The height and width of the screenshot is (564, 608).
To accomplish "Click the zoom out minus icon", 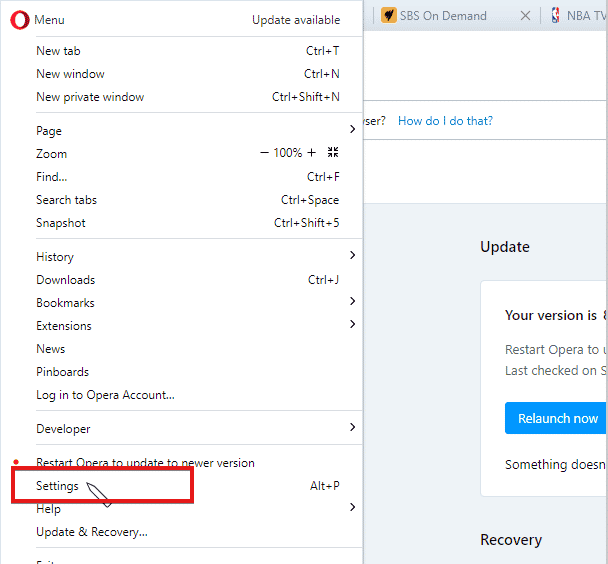I will click(x=264, y=153).
